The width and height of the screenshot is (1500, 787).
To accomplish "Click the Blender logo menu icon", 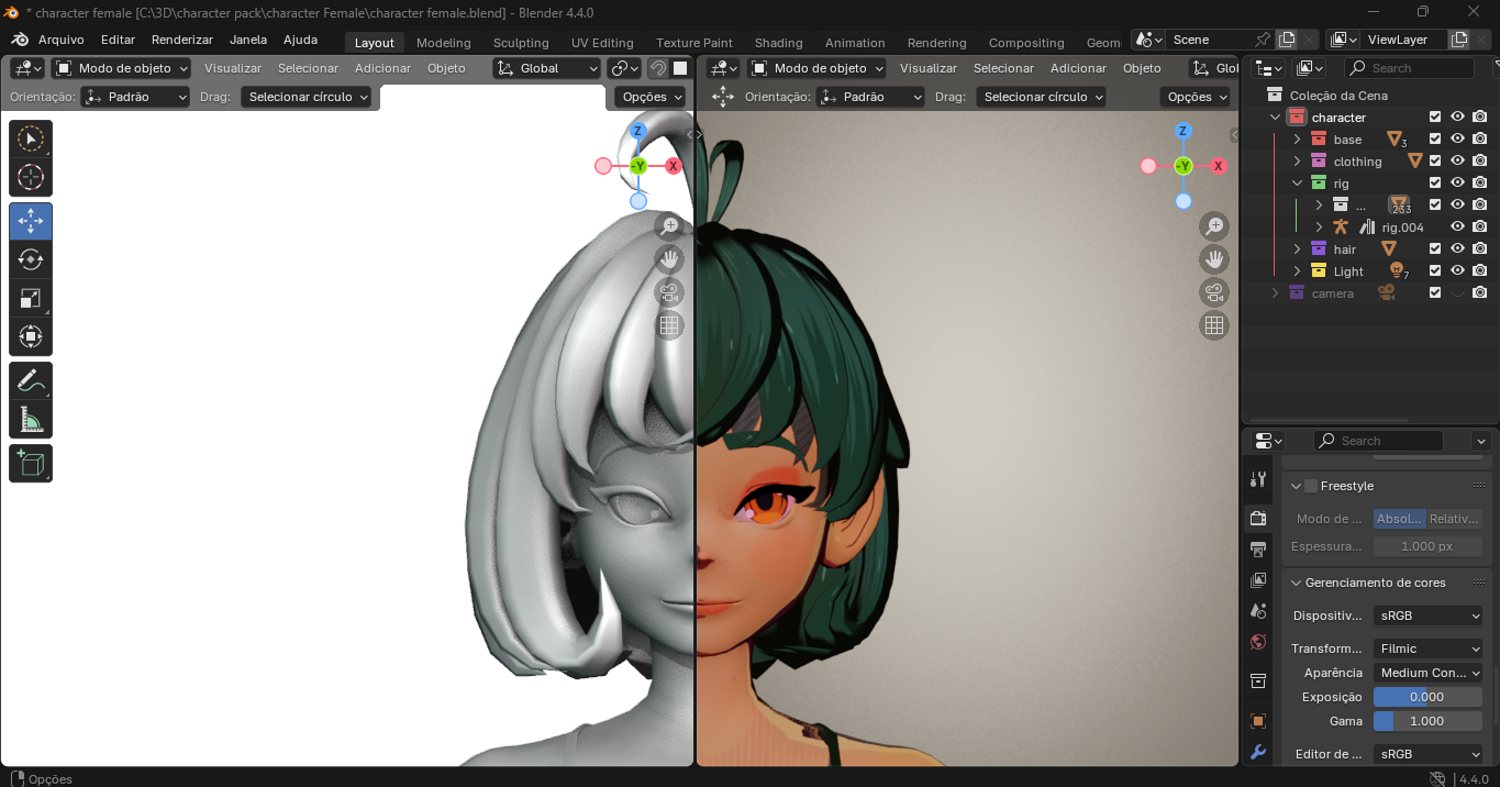I will (20, 40).
